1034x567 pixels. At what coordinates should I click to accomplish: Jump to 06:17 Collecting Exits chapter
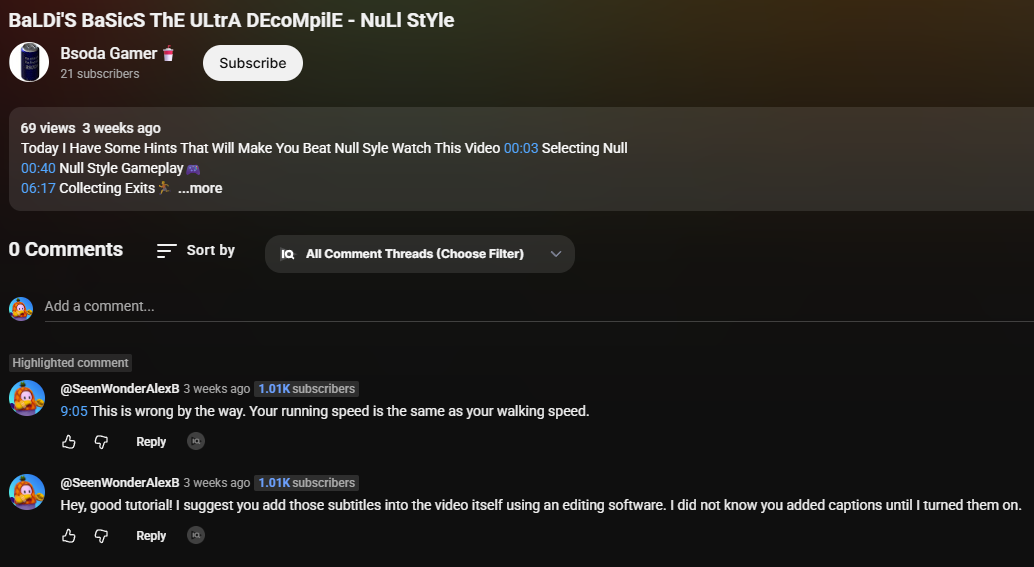pyautogui.click(x=38, y=188)
